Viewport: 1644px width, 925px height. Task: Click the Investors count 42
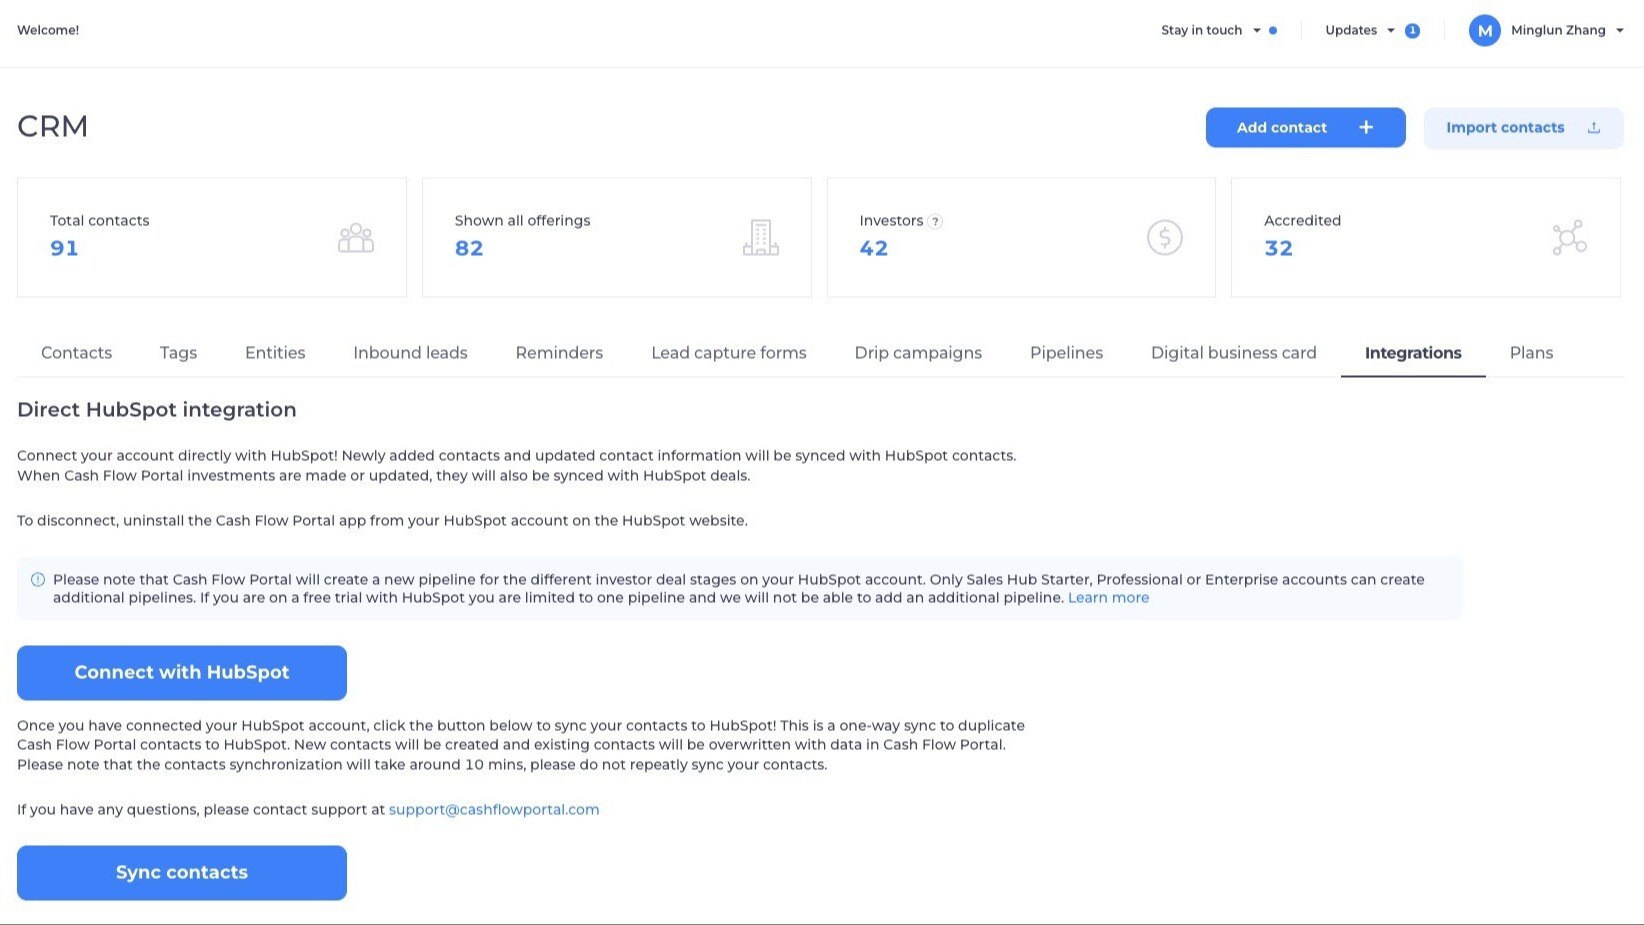[x=874, y=248]
